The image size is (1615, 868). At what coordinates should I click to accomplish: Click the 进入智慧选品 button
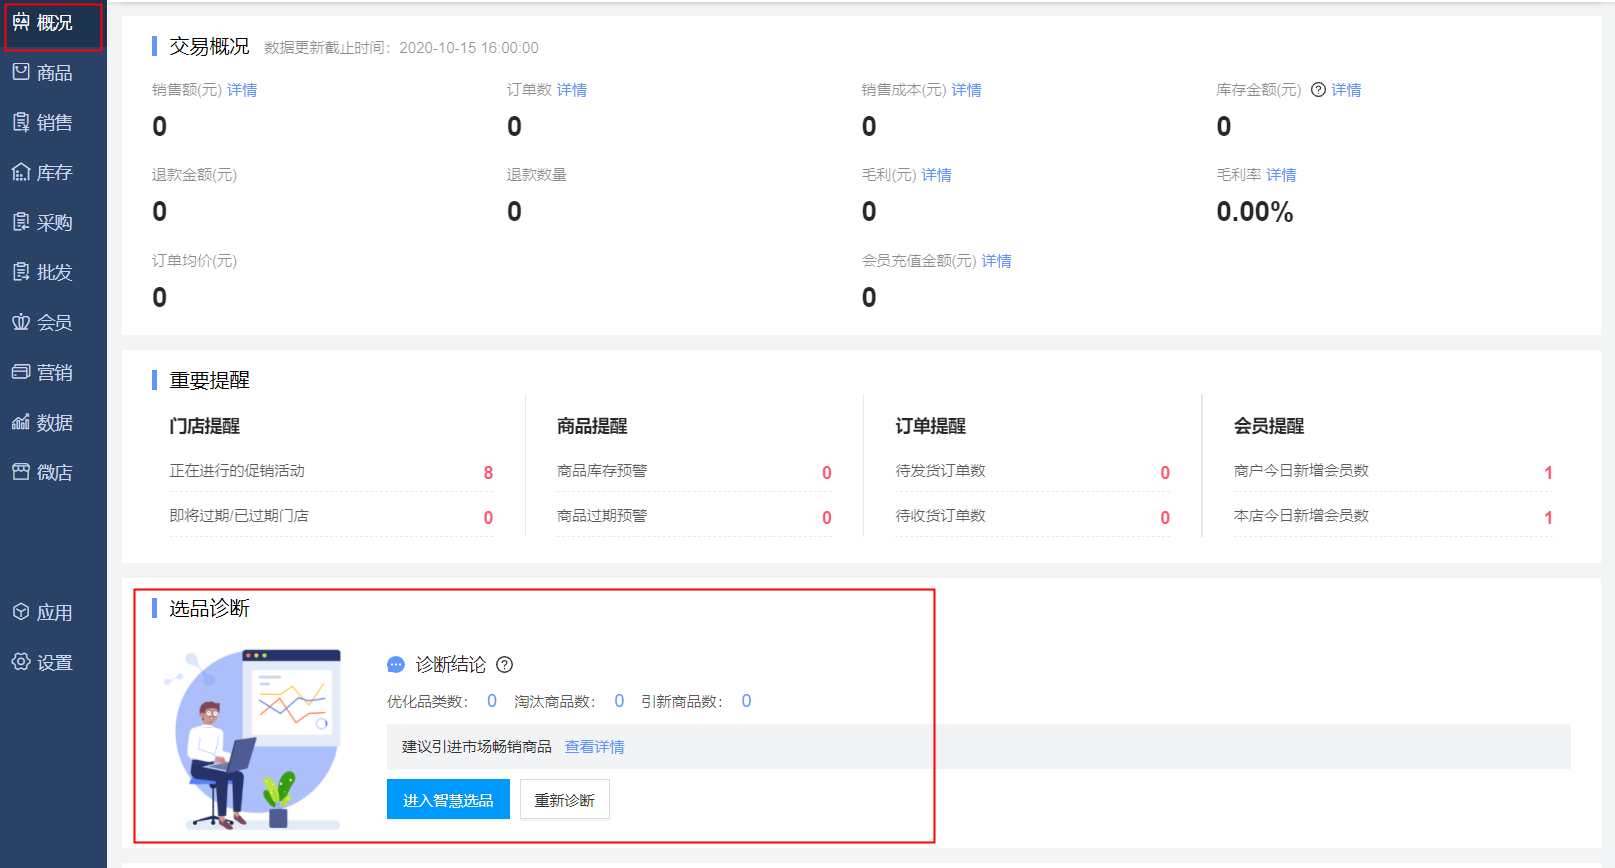click(448, 800)
